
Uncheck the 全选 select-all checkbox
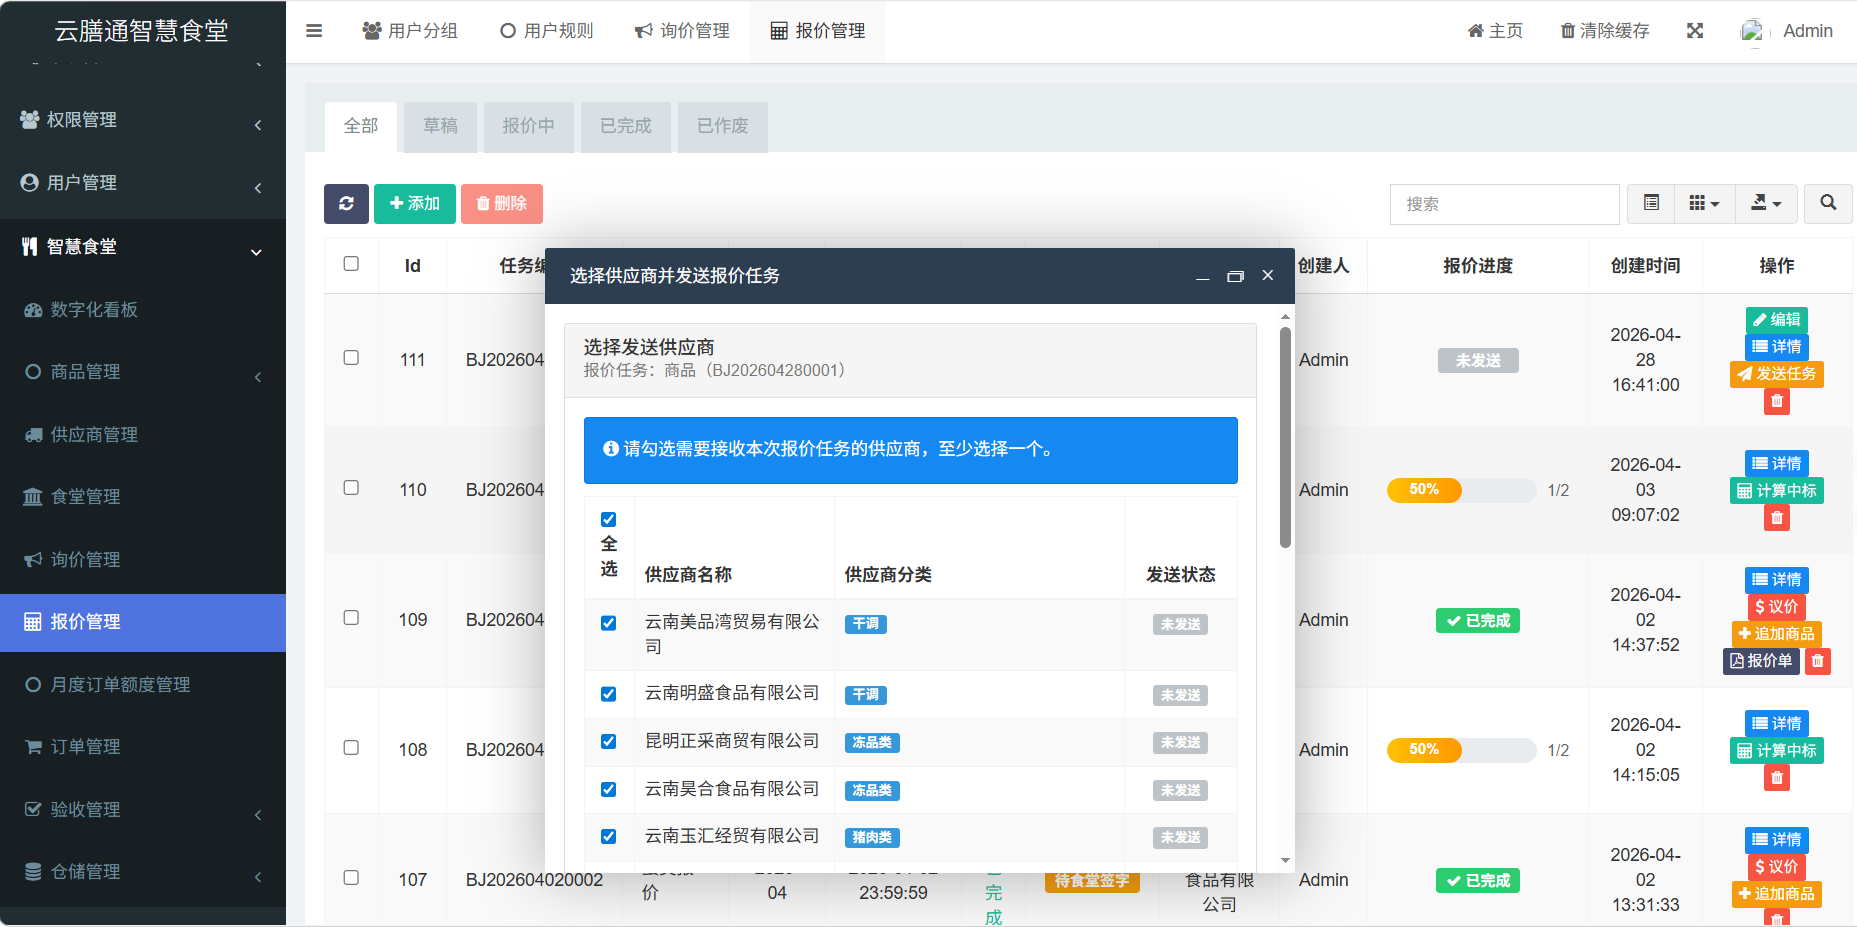pos(608,519)
